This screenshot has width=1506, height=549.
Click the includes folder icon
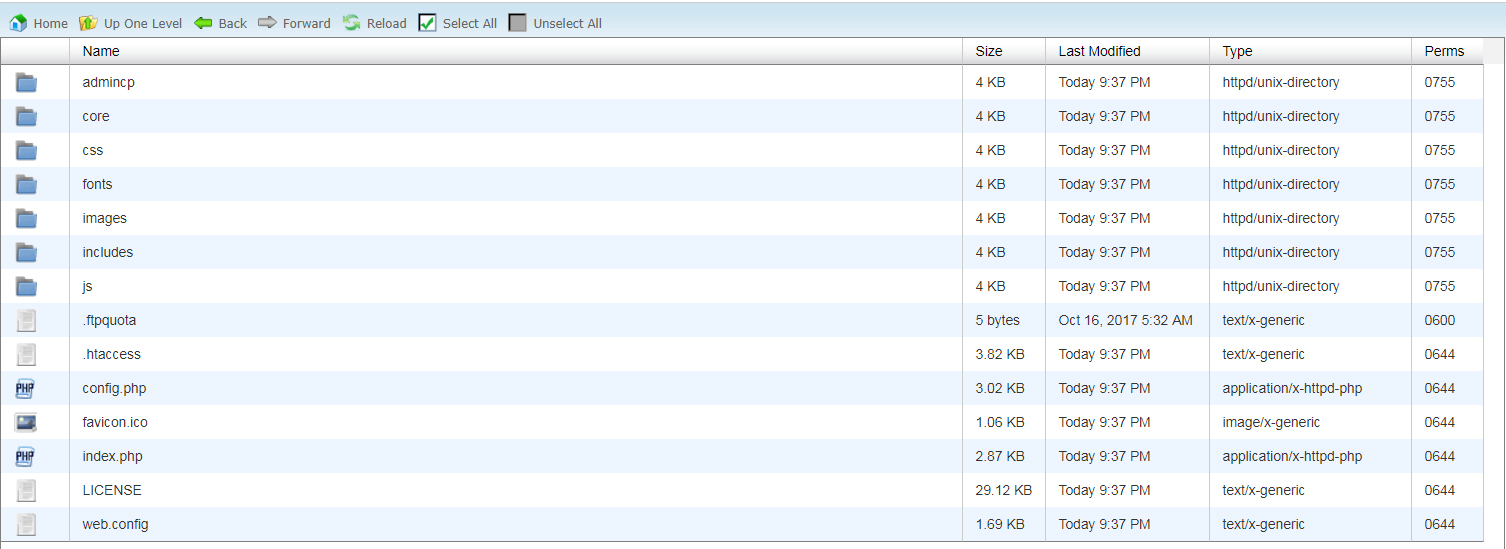click(x=26, y=253)
